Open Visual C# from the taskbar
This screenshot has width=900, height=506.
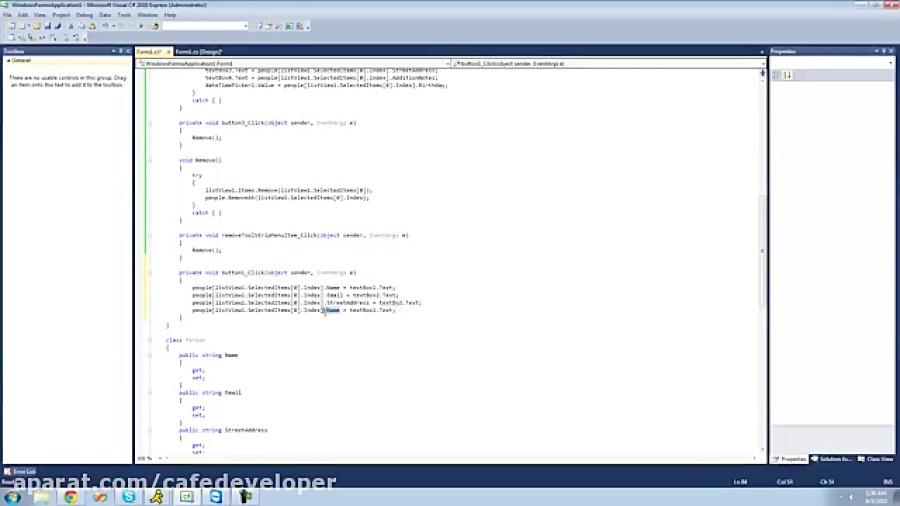187,497
